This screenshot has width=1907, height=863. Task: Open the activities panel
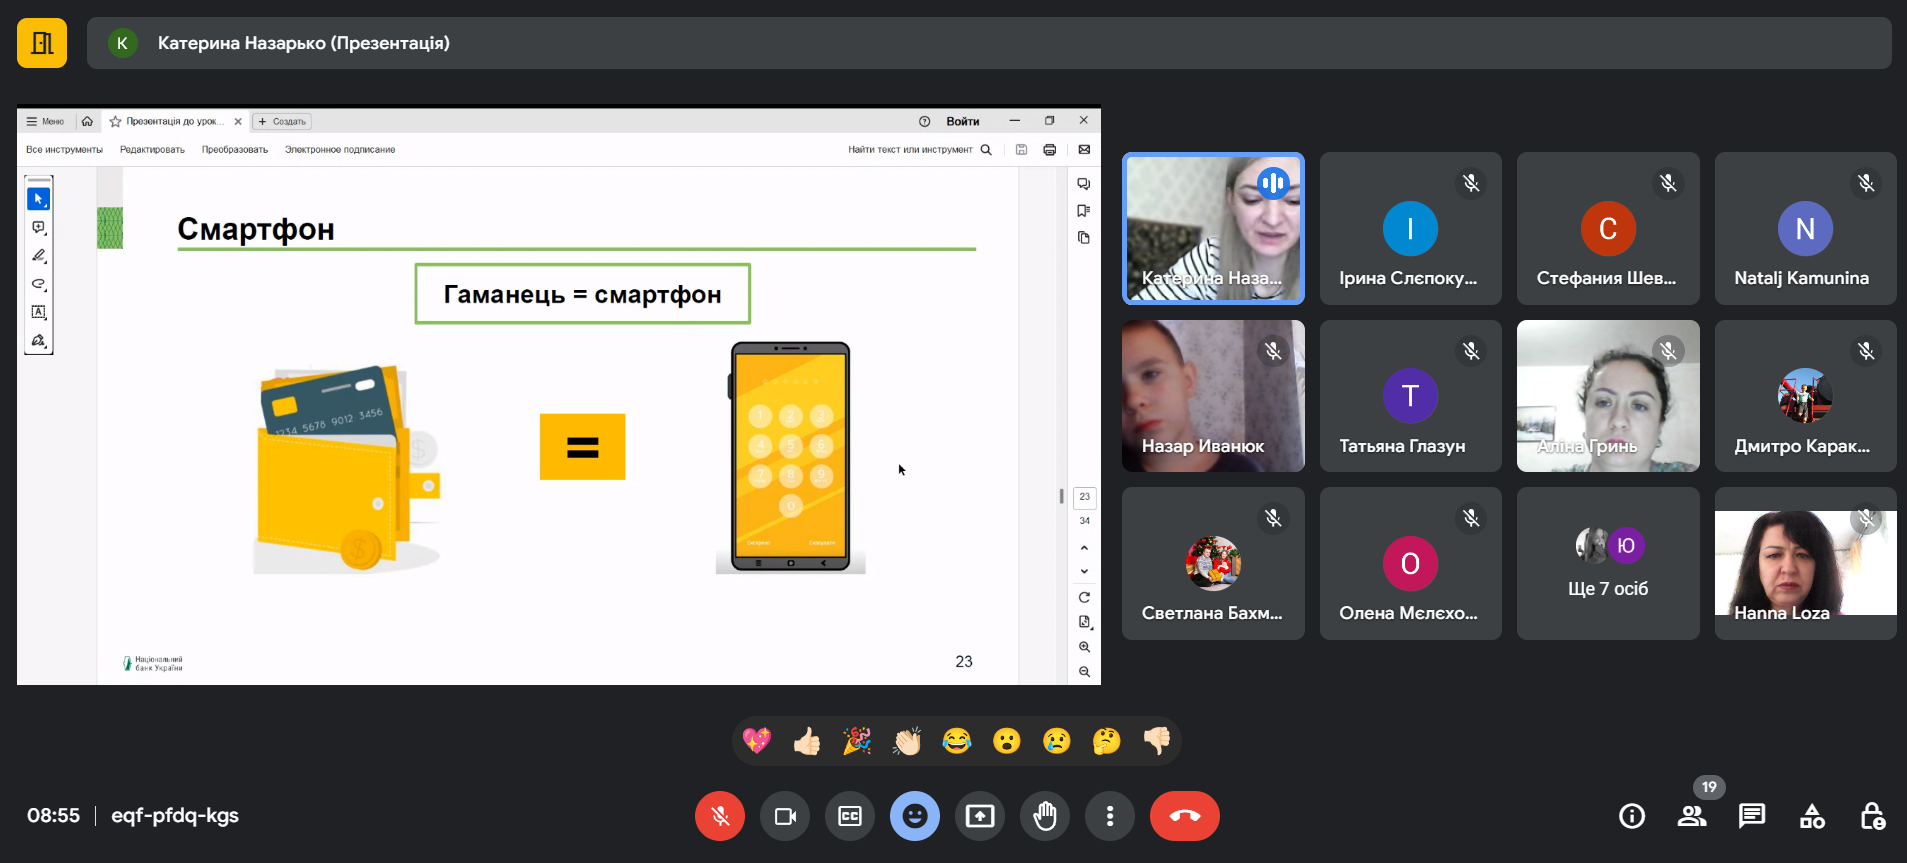tap(1811, 816)
